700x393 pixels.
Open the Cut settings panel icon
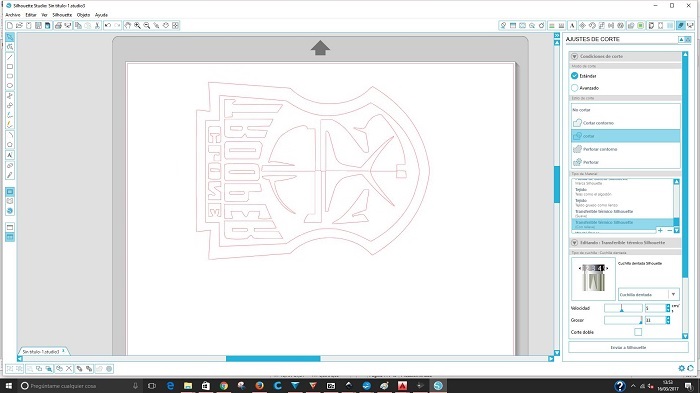tap(680, 25)
